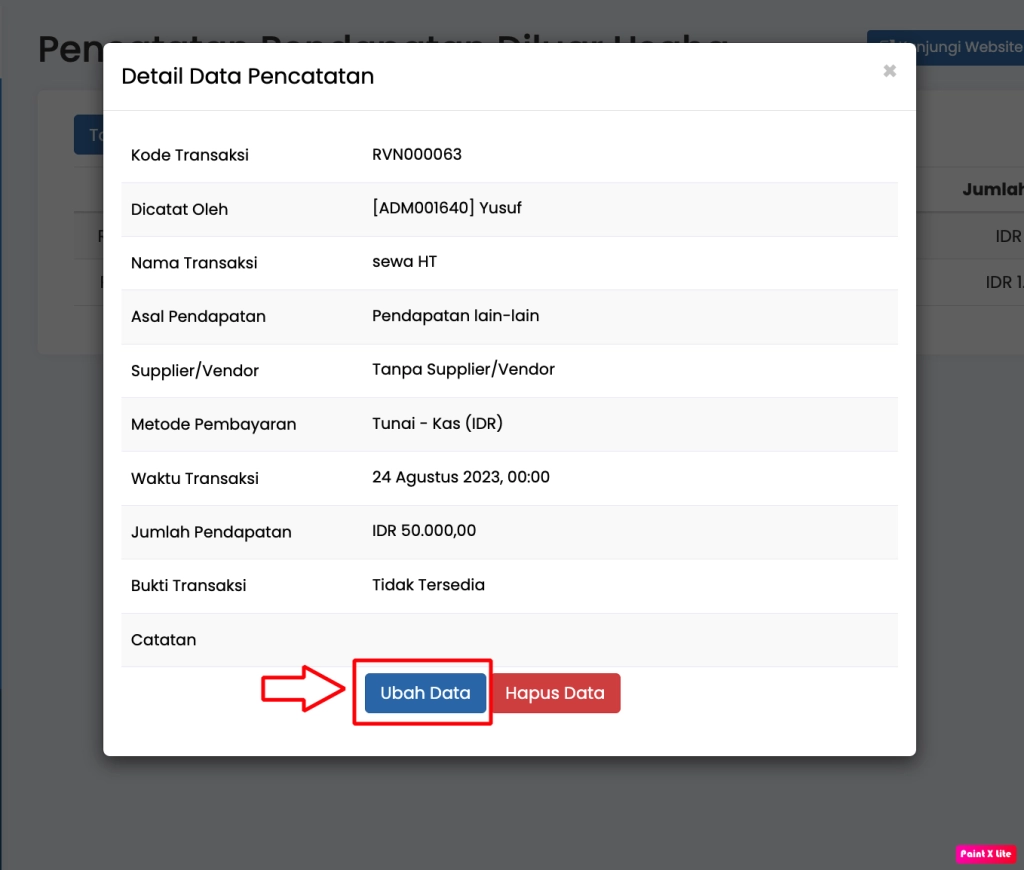The width and height of the screenshot is (1024, 870).
Task: Click 'Tidak Tersedia' in Bukti Transaksi row
Action: (428, 585)
